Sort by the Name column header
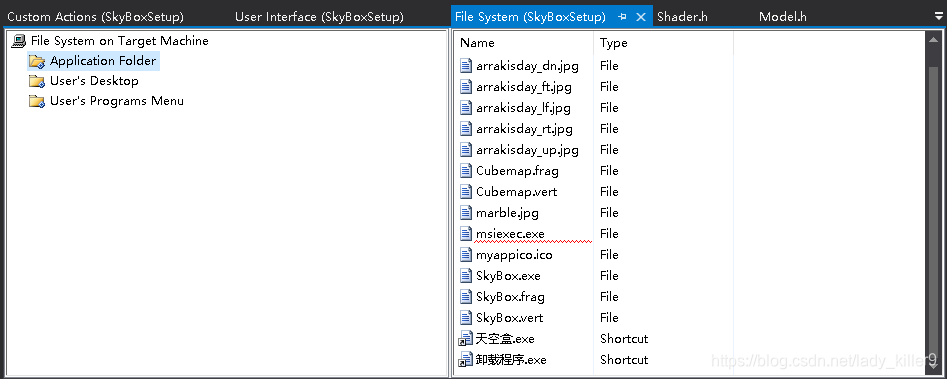 [477, 43]
